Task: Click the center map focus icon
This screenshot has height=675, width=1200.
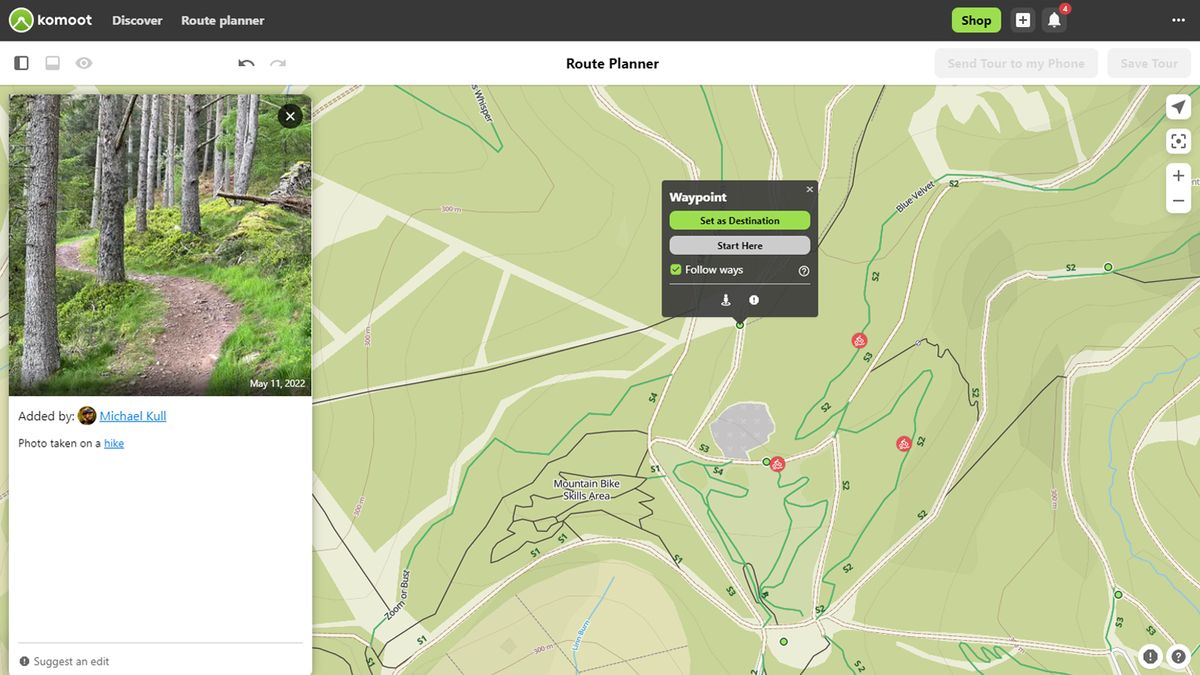Action: [x=1178, y=140]
